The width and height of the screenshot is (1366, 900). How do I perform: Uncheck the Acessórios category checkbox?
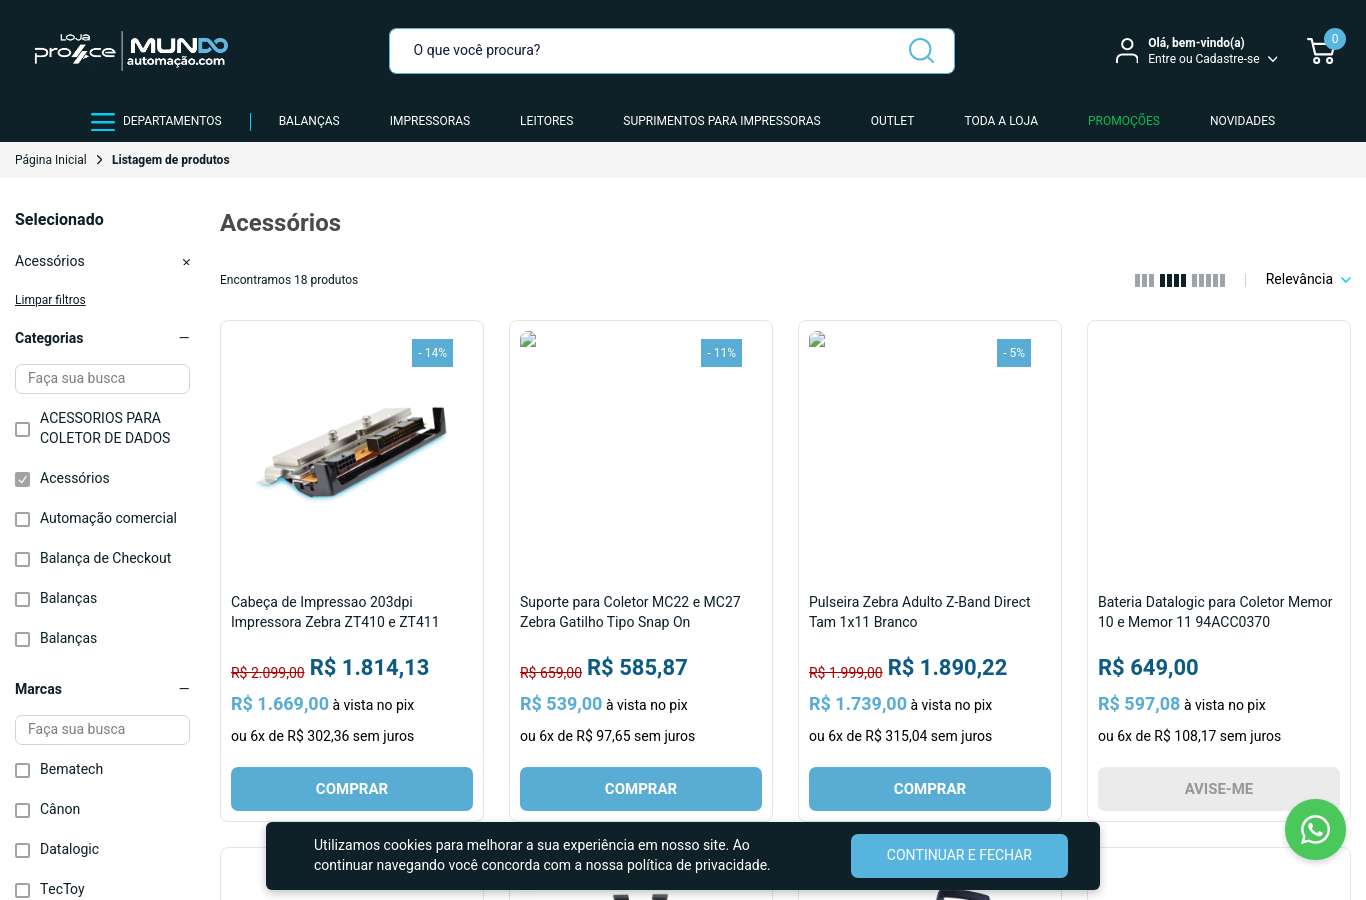pos(23,479)
